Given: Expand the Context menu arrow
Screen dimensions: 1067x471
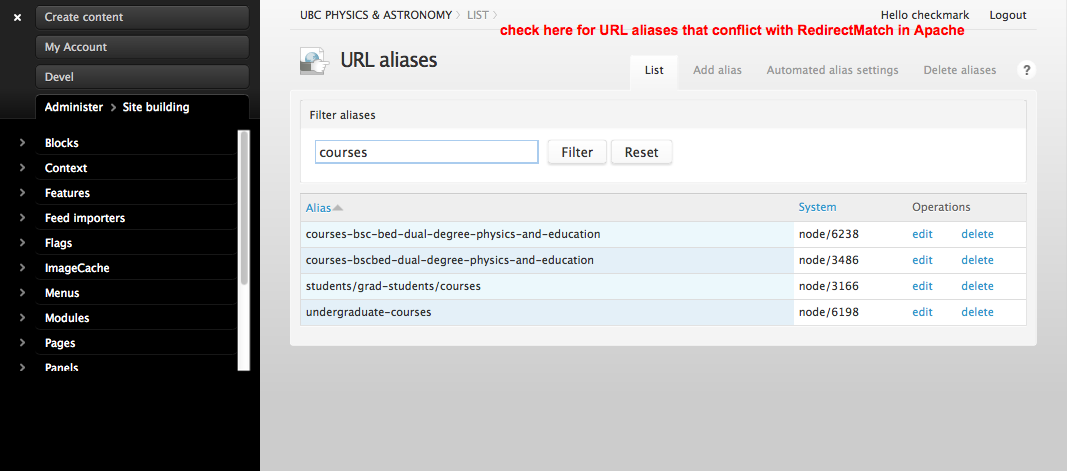Looking at the screenshot, I should [22, 168].
